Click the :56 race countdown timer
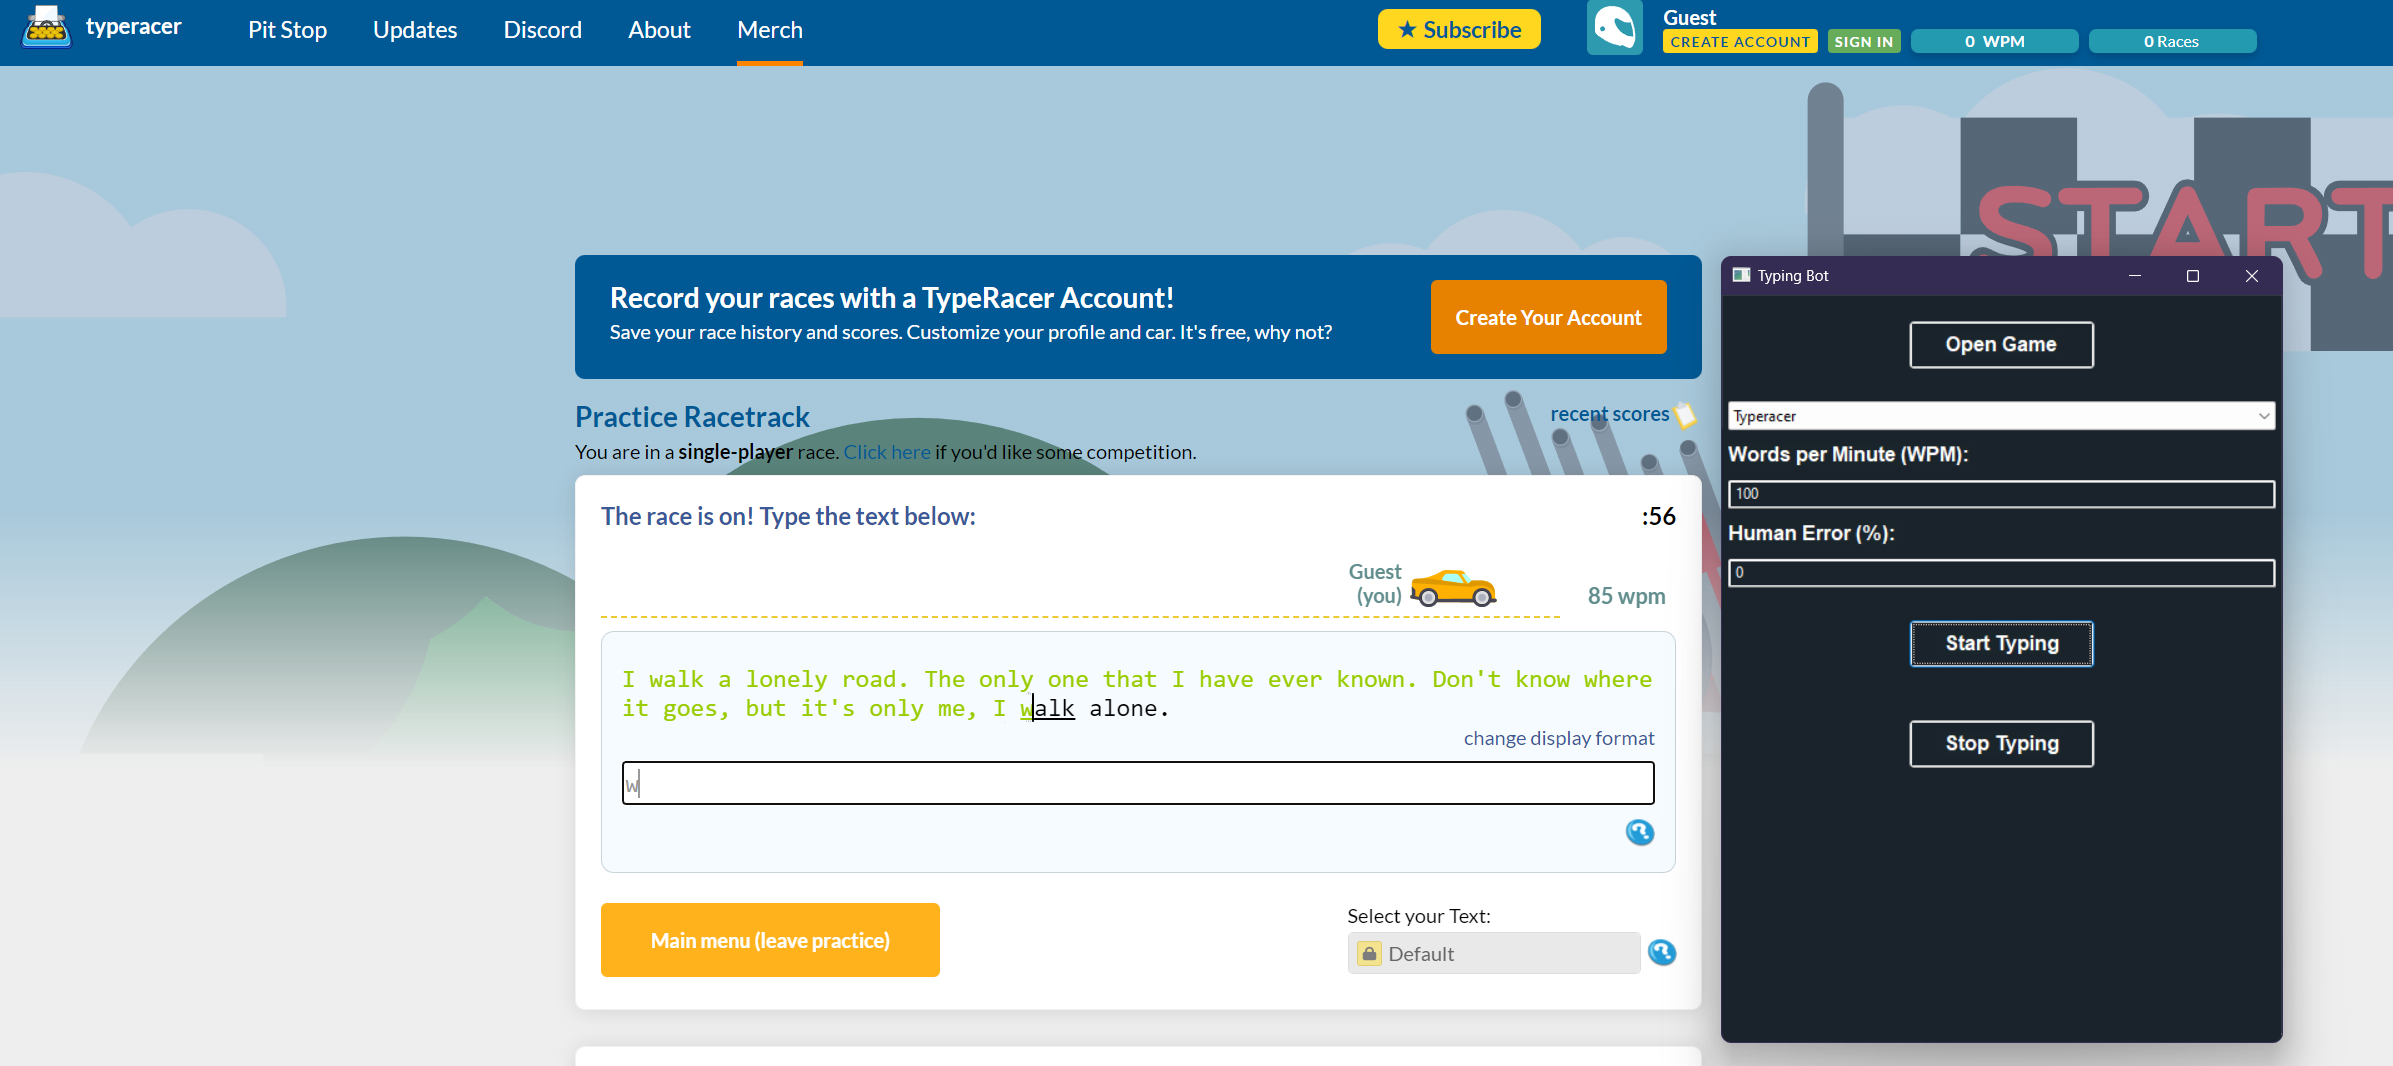This screenshot has width=2393, height=1066. tap(1658, 516)
